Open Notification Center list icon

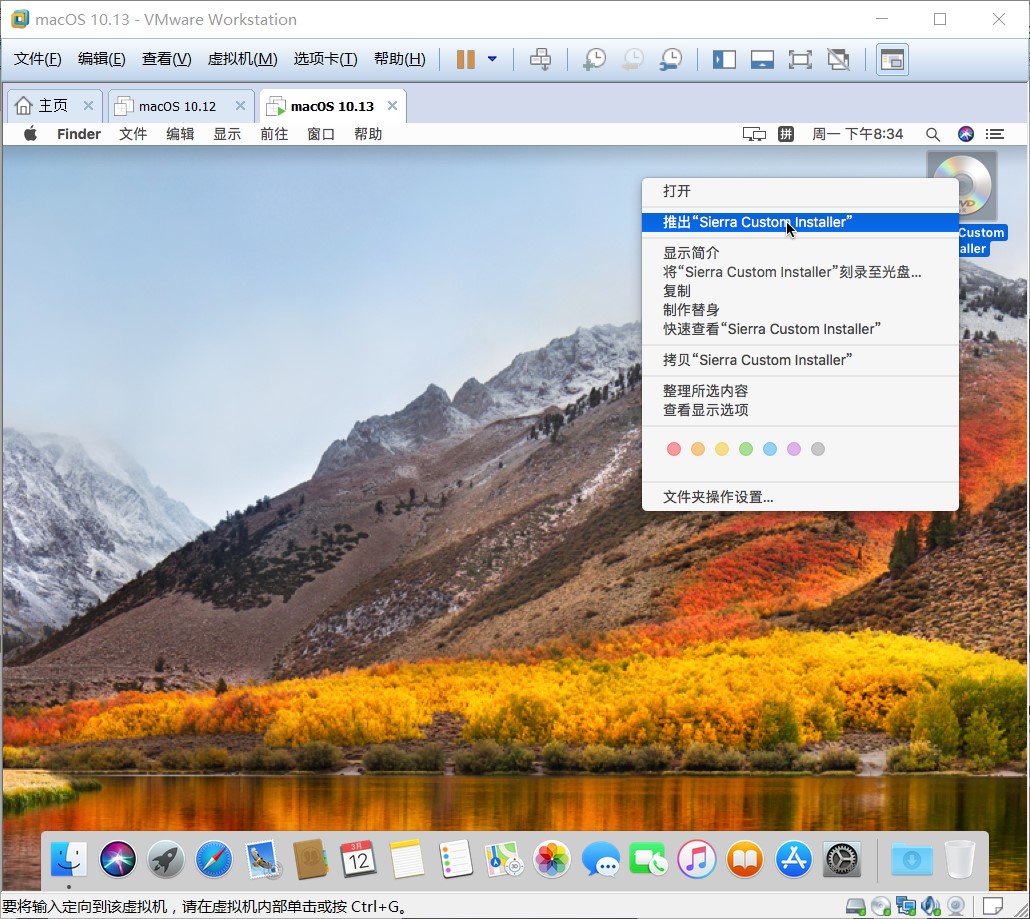995,134
